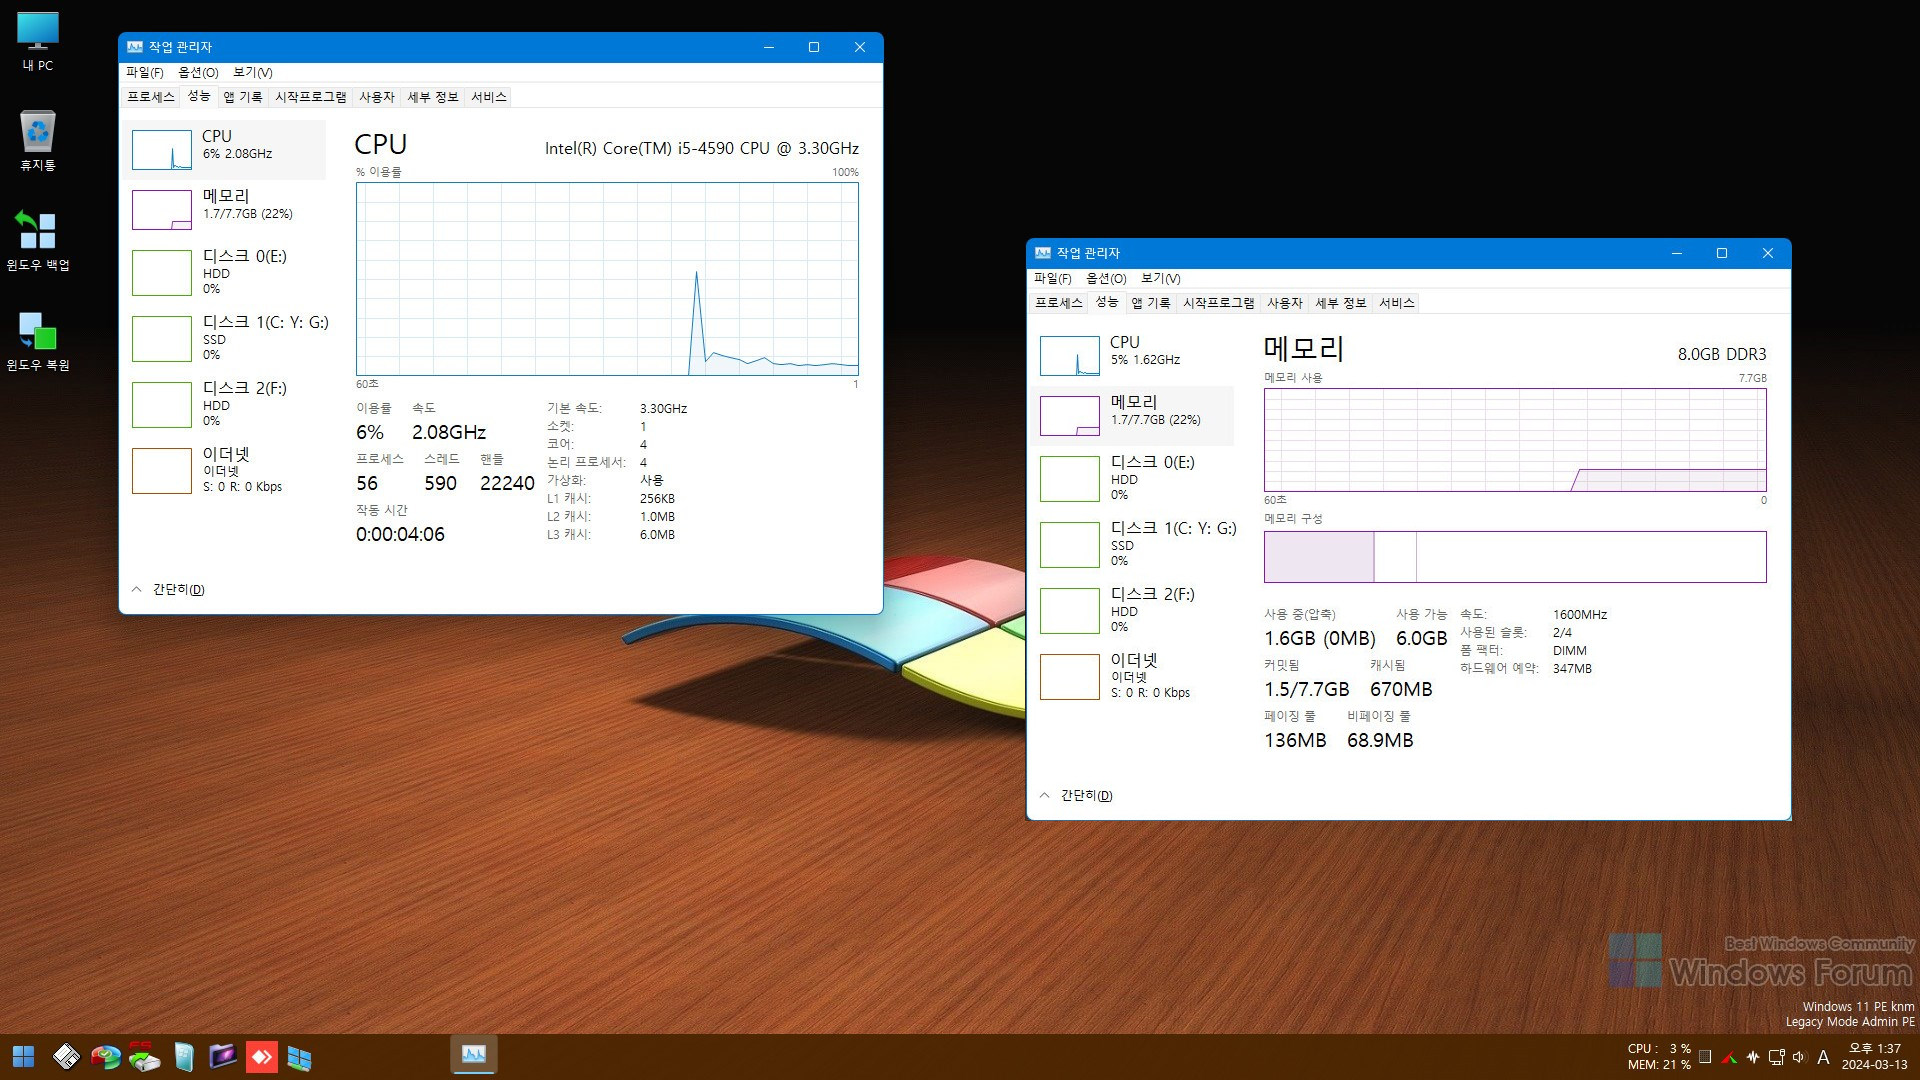Select CPU item in the memory-view Task Manager
Screen dimensions: 1920x1080
[x=1135, y=356]
